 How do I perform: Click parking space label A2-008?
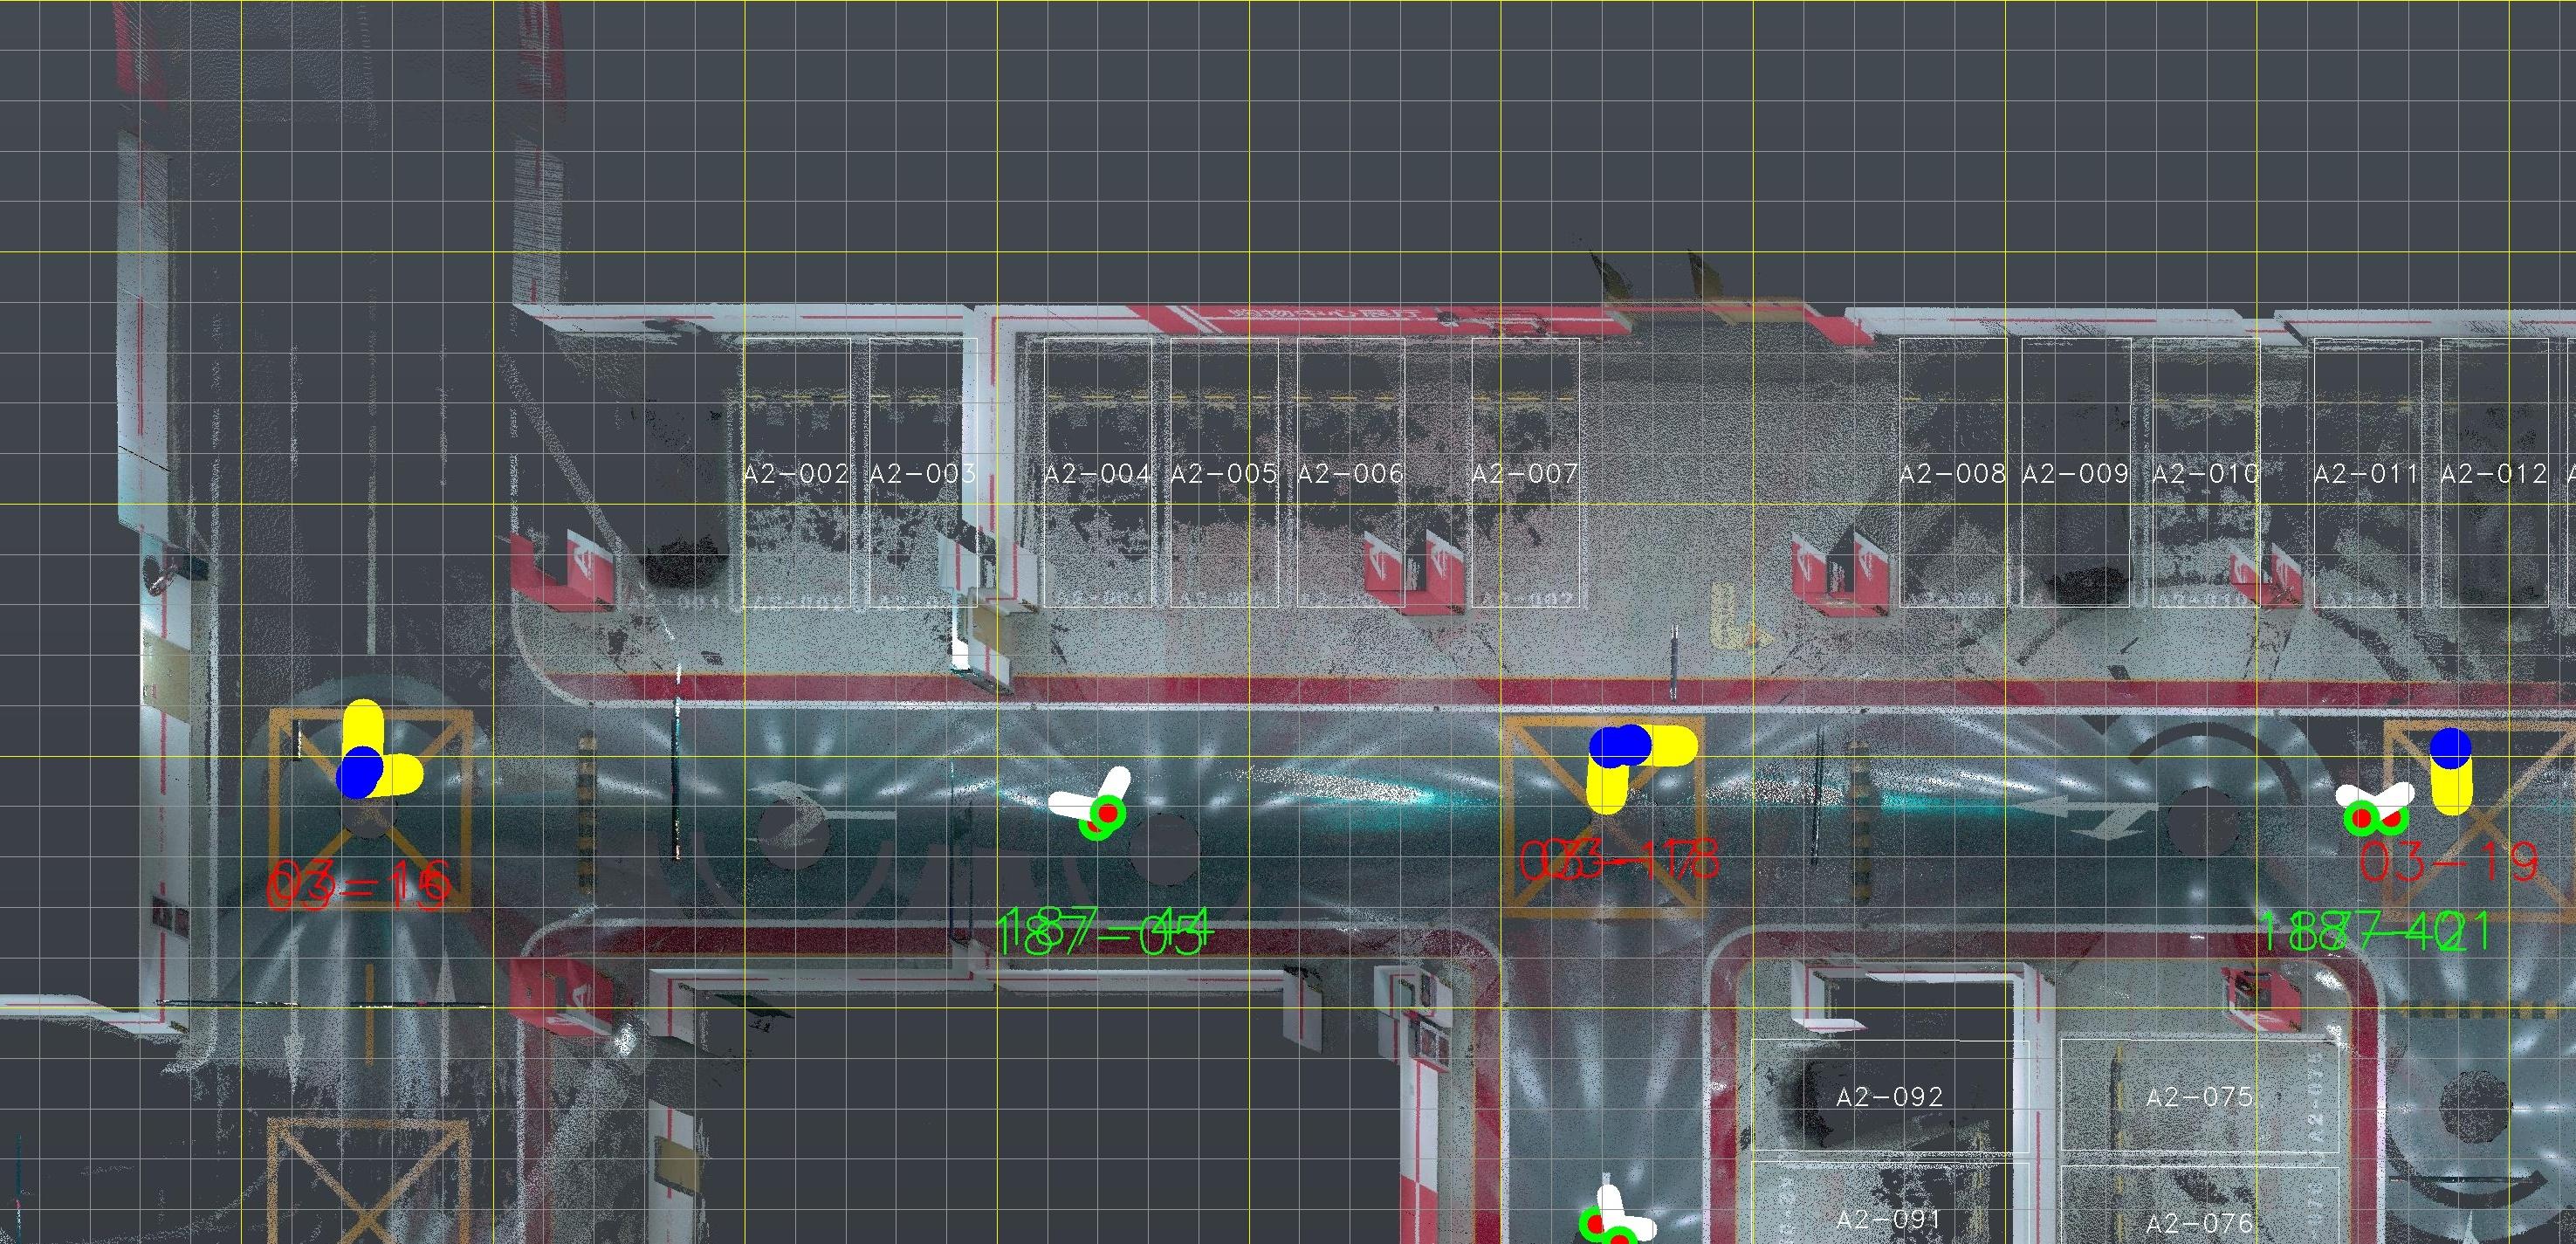pos(1952,474)
